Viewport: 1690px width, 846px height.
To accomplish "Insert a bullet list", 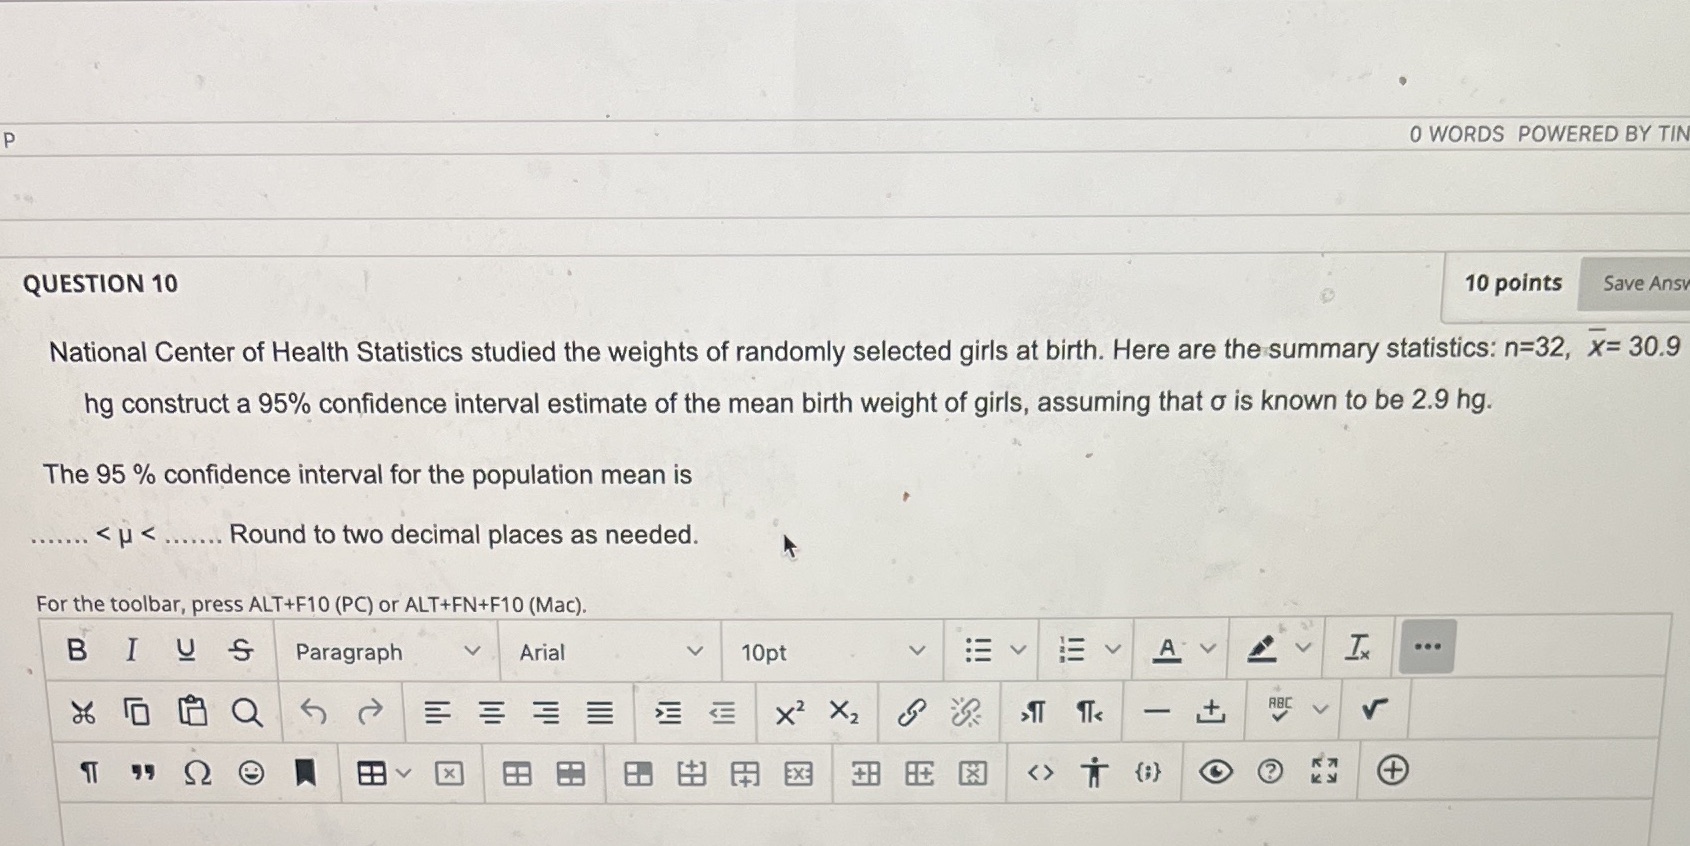I will click(978, 650).
